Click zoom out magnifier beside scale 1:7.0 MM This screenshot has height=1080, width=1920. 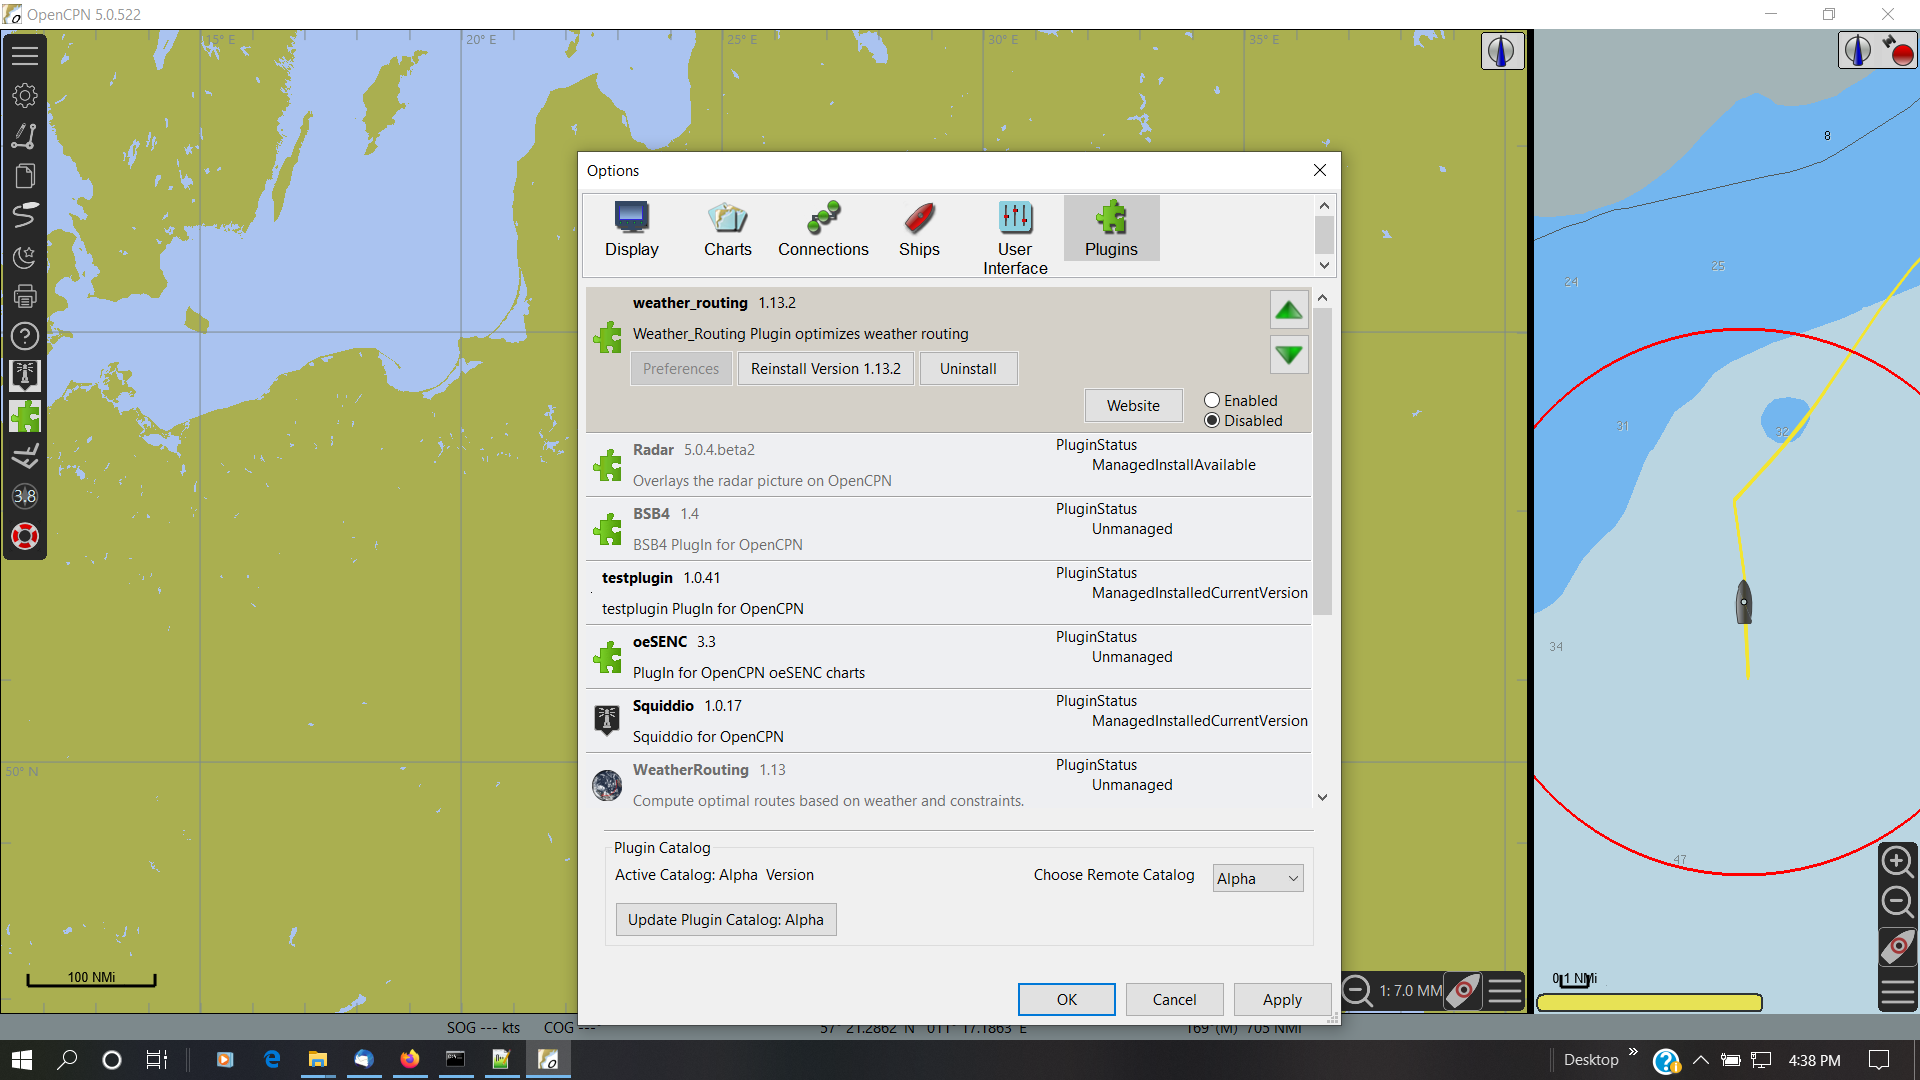click(x=1357, y=991)
